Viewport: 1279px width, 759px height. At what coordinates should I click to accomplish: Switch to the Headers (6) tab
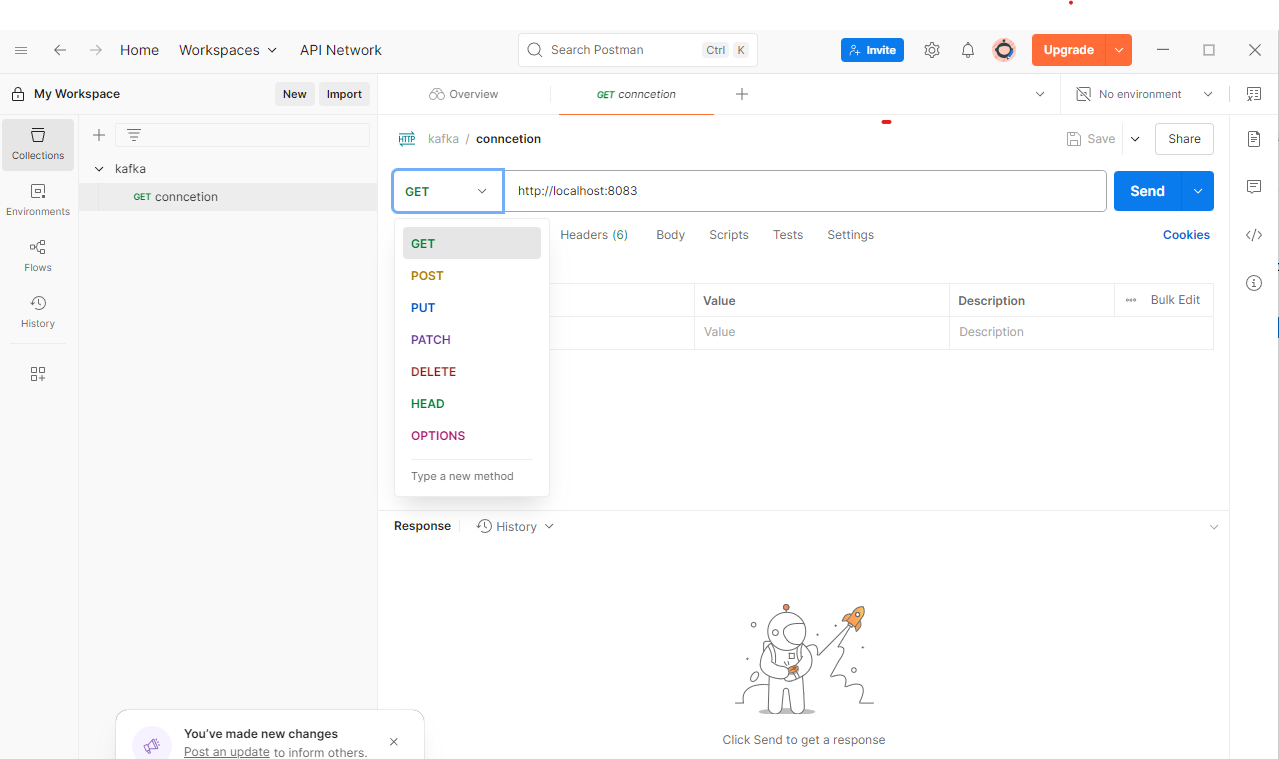594,235
